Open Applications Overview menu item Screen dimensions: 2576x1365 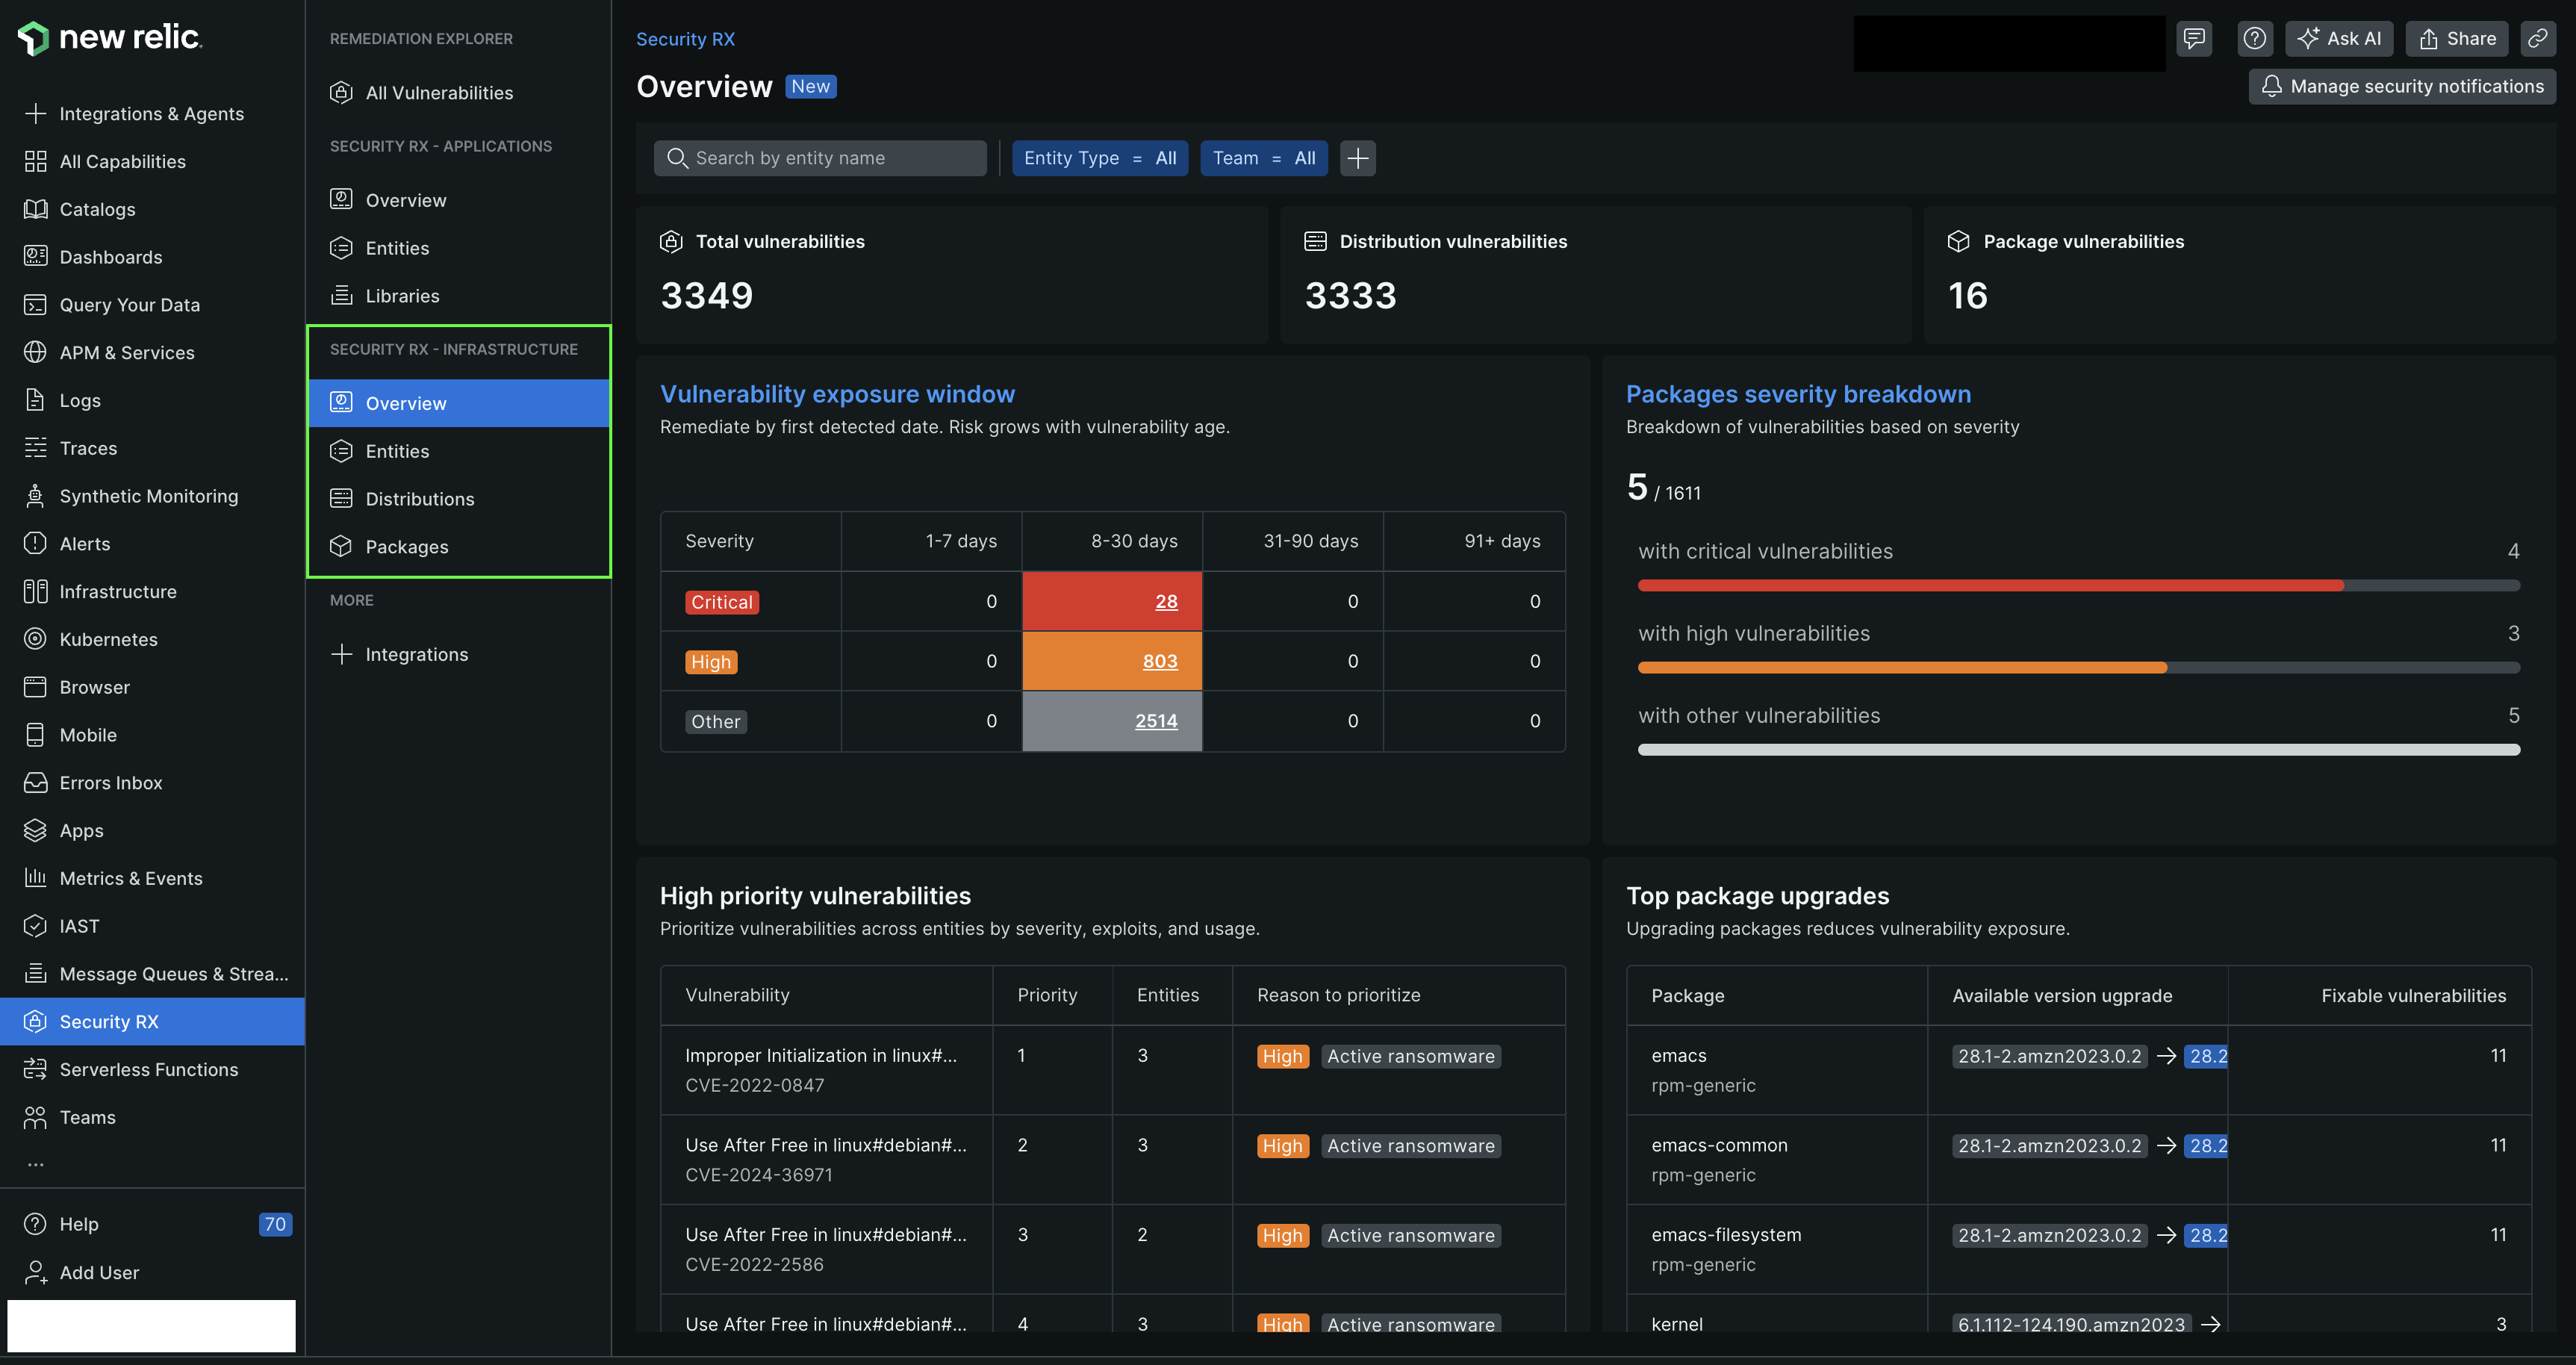click(x=458, y=200)
